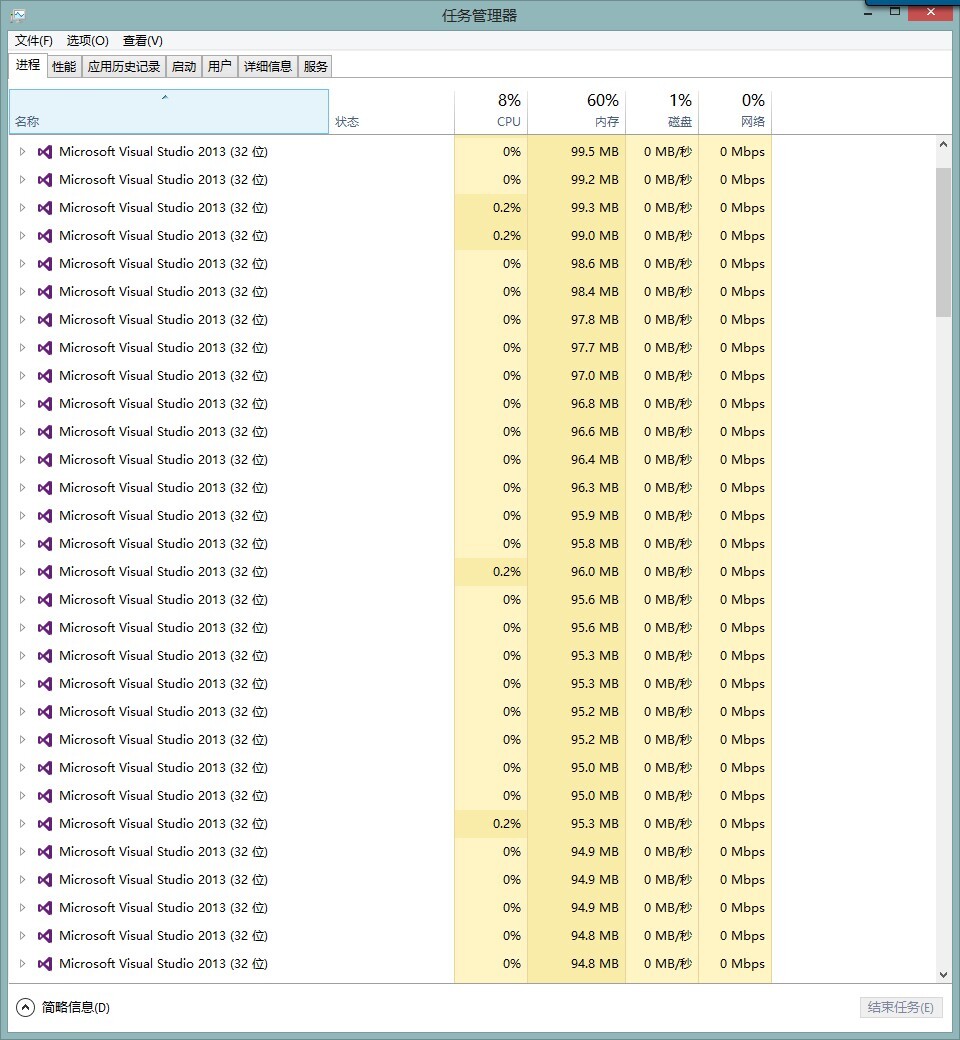
Task: Expand the process row using 95.8 MB memory
Action: [22, 544]
